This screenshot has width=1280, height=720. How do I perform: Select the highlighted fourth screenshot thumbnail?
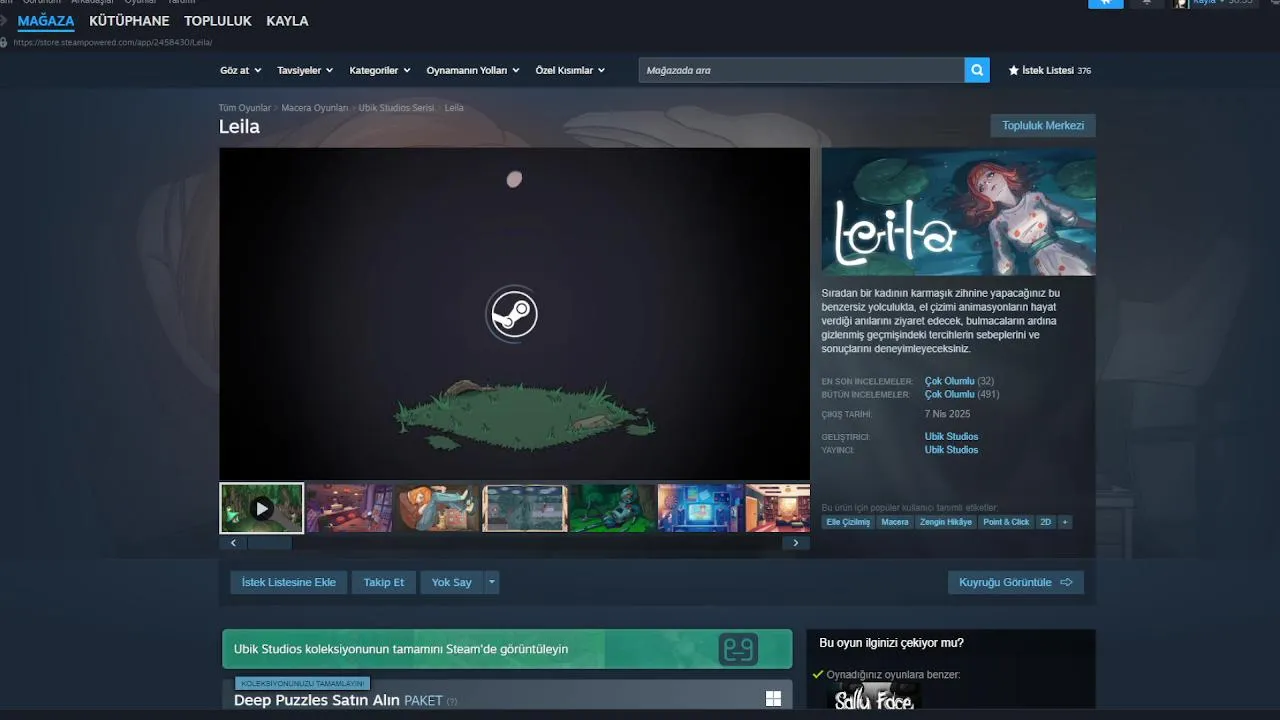(525, 508)
